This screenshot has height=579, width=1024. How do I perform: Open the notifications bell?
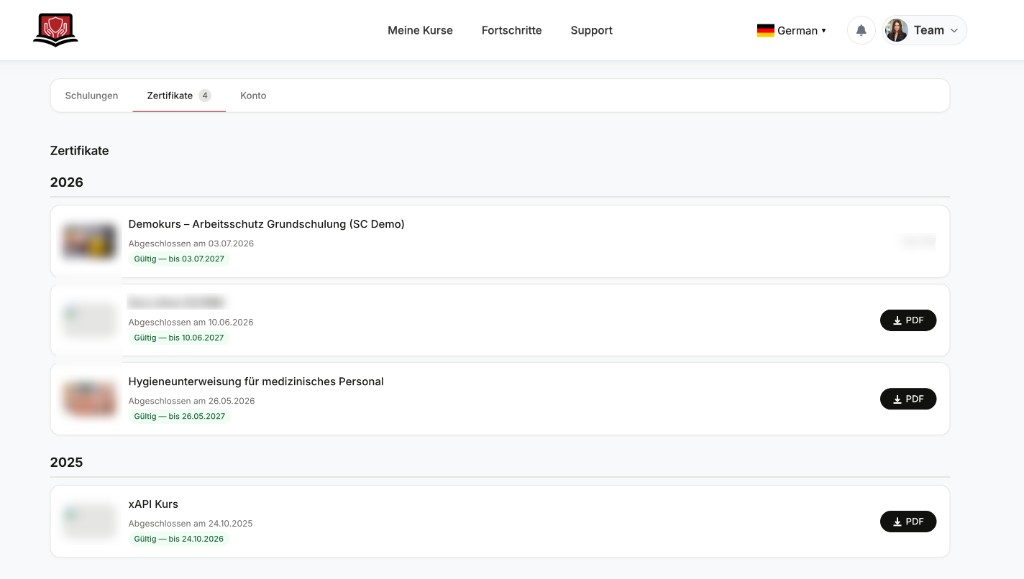pyautogui.click(x=861, y=30)
